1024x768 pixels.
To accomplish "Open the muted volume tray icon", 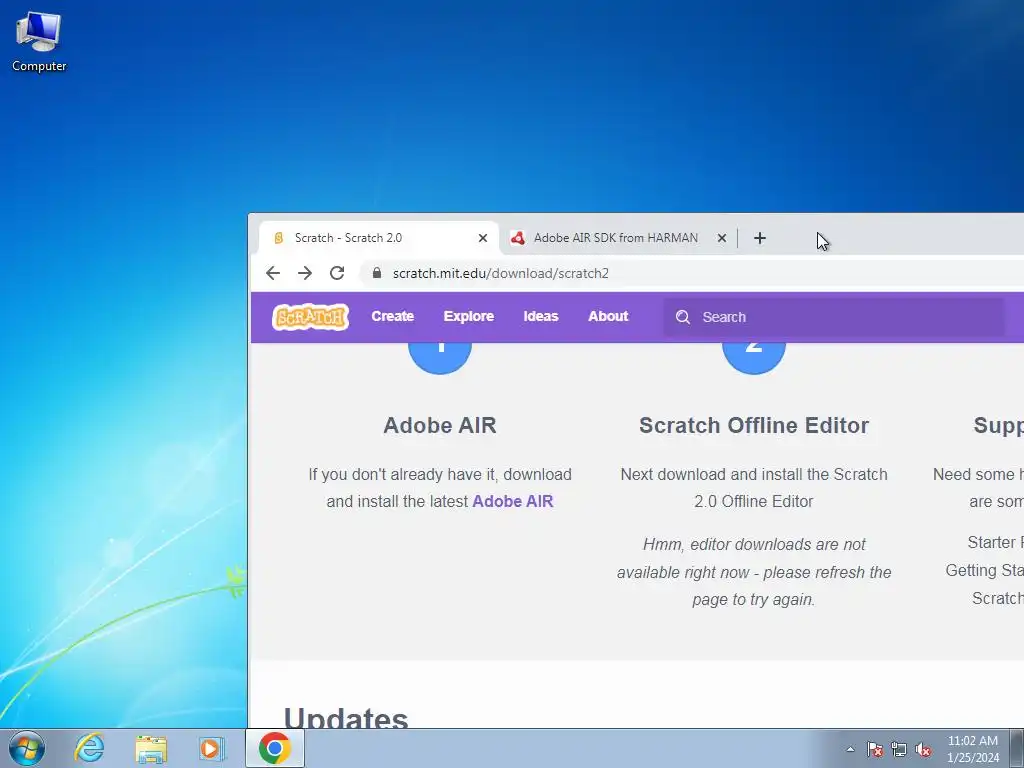I will point(923,749).
